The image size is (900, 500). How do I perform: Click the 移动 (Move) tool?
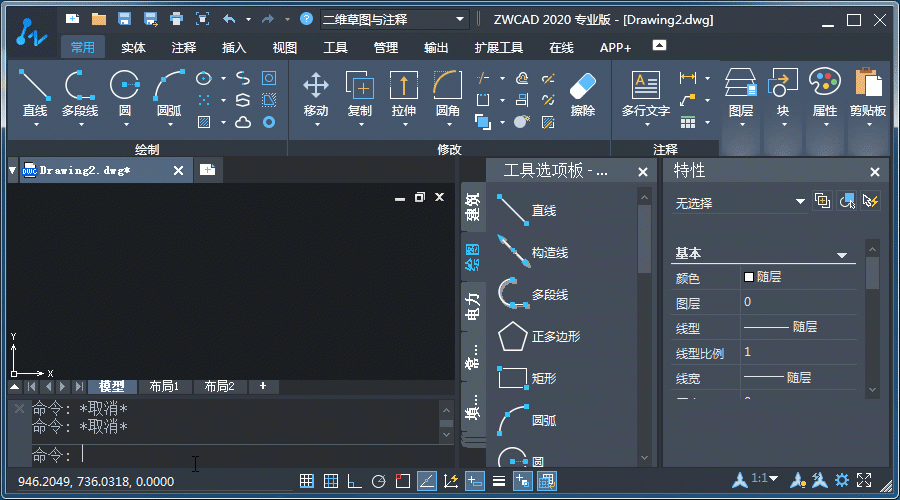click(316, 93)
